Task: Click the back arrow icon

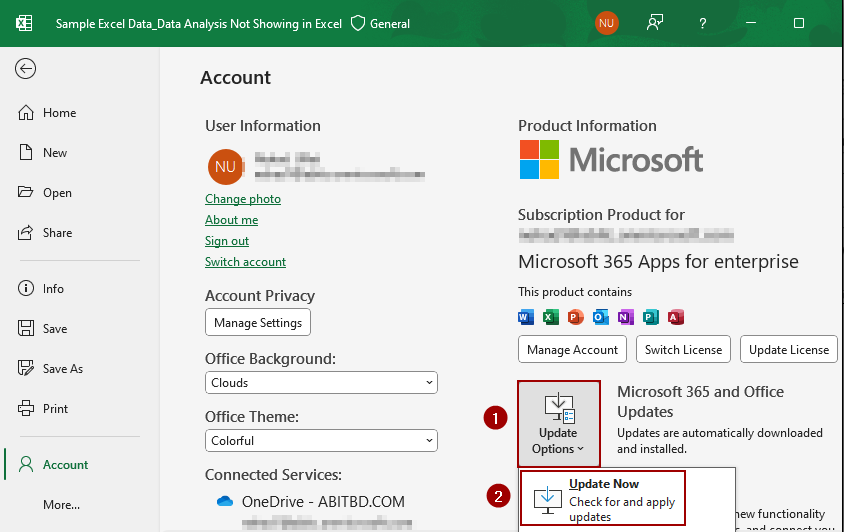Action: (26, 68)
